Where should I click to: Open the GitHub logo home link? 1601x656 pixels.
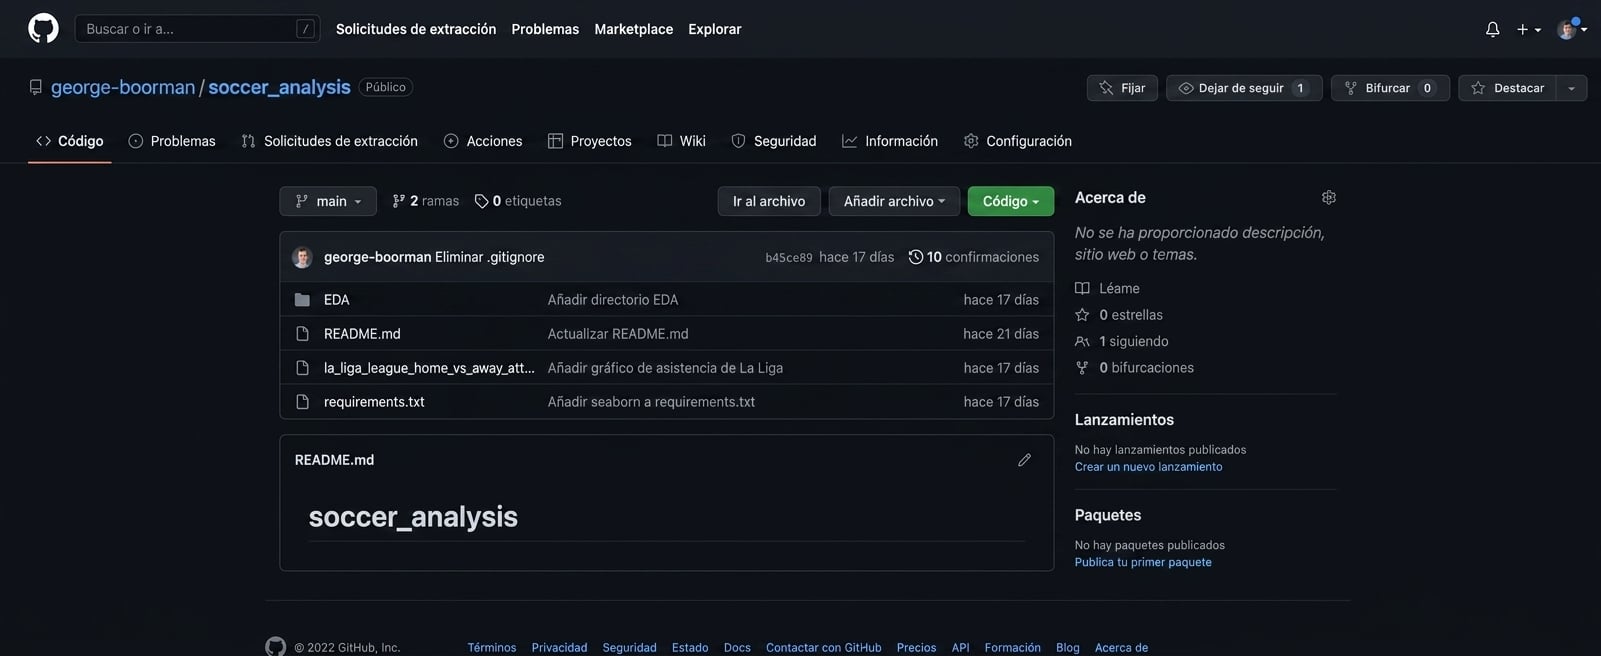pos(43,28)
